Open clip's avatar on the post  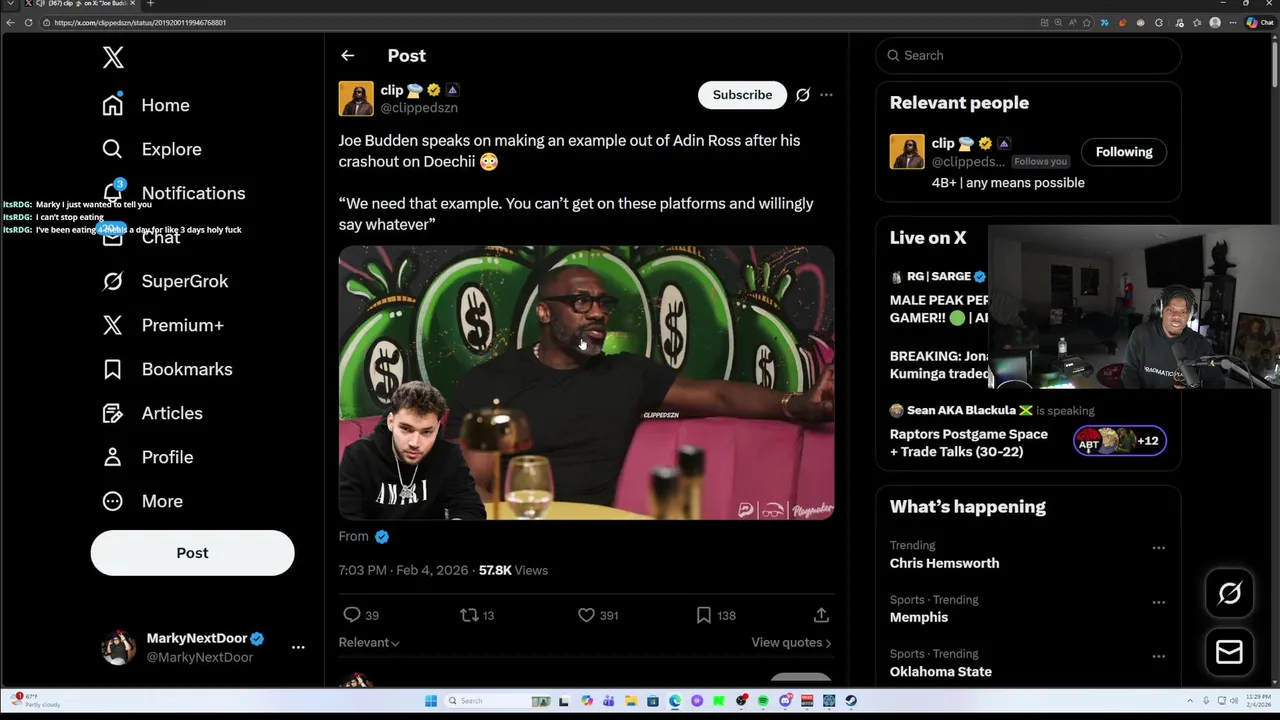click(x=356, y=98)
